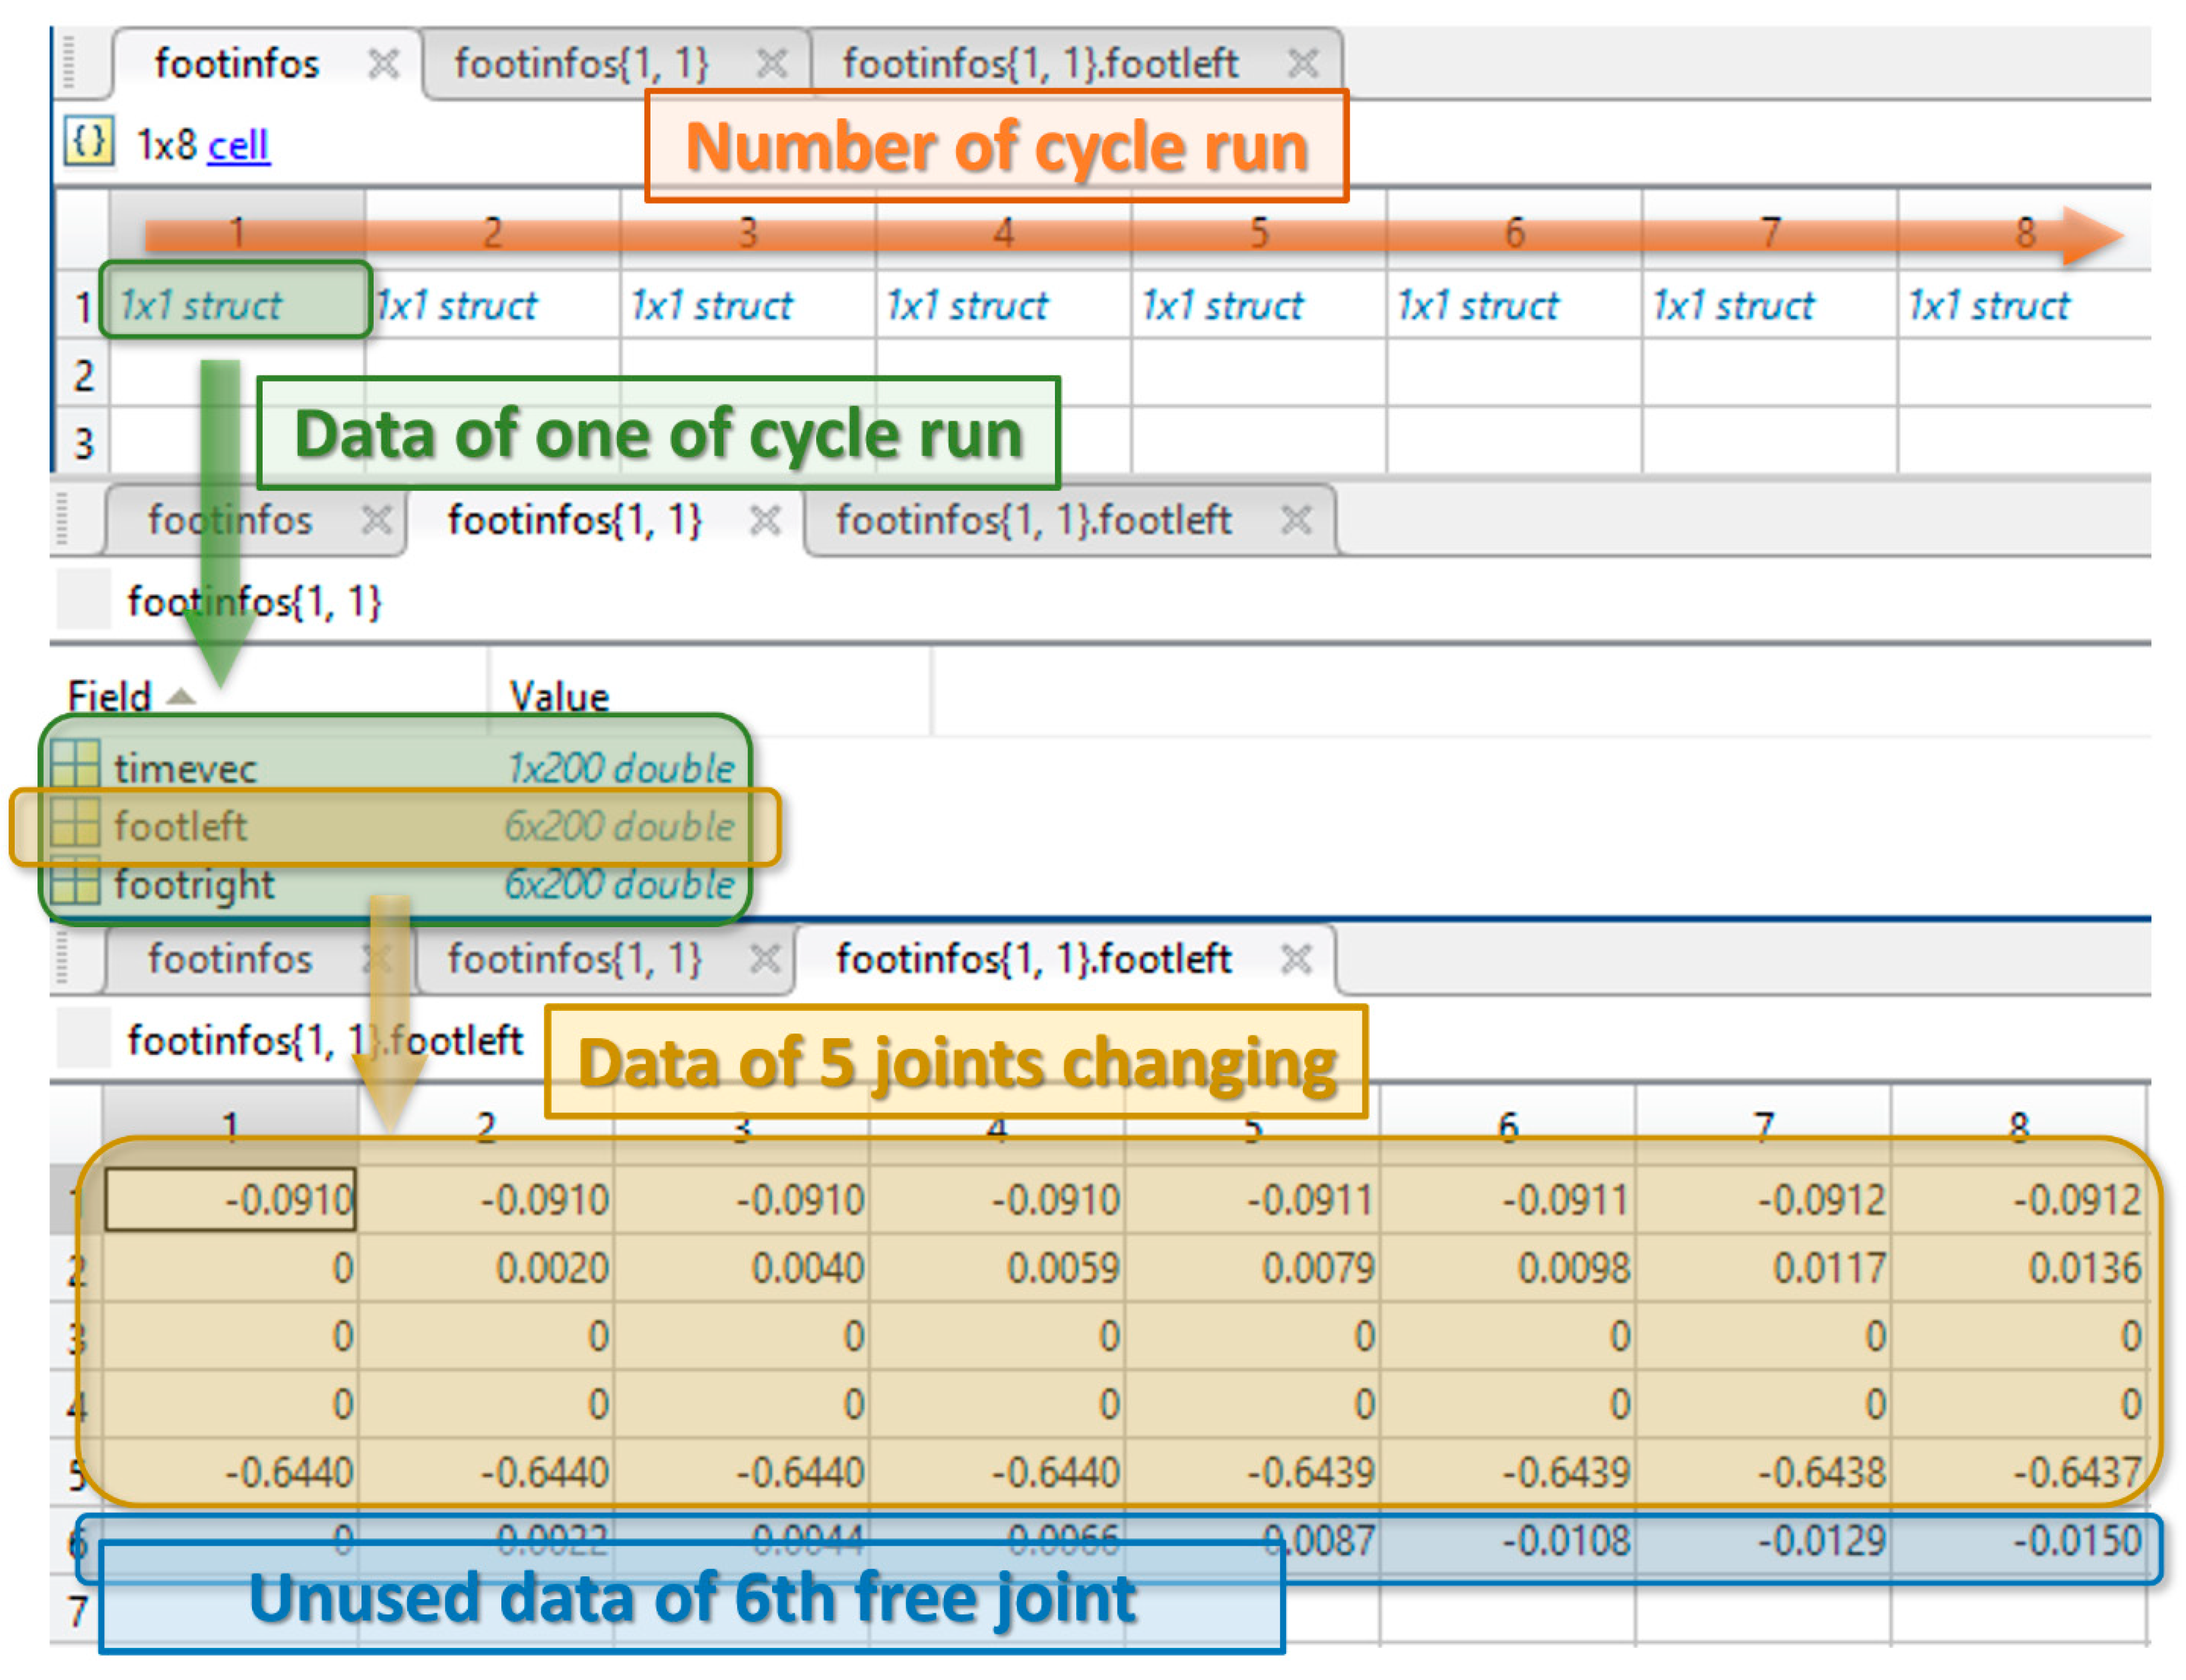
Task: Sort by the Field column header arrow
Action: tap(181, 696)
